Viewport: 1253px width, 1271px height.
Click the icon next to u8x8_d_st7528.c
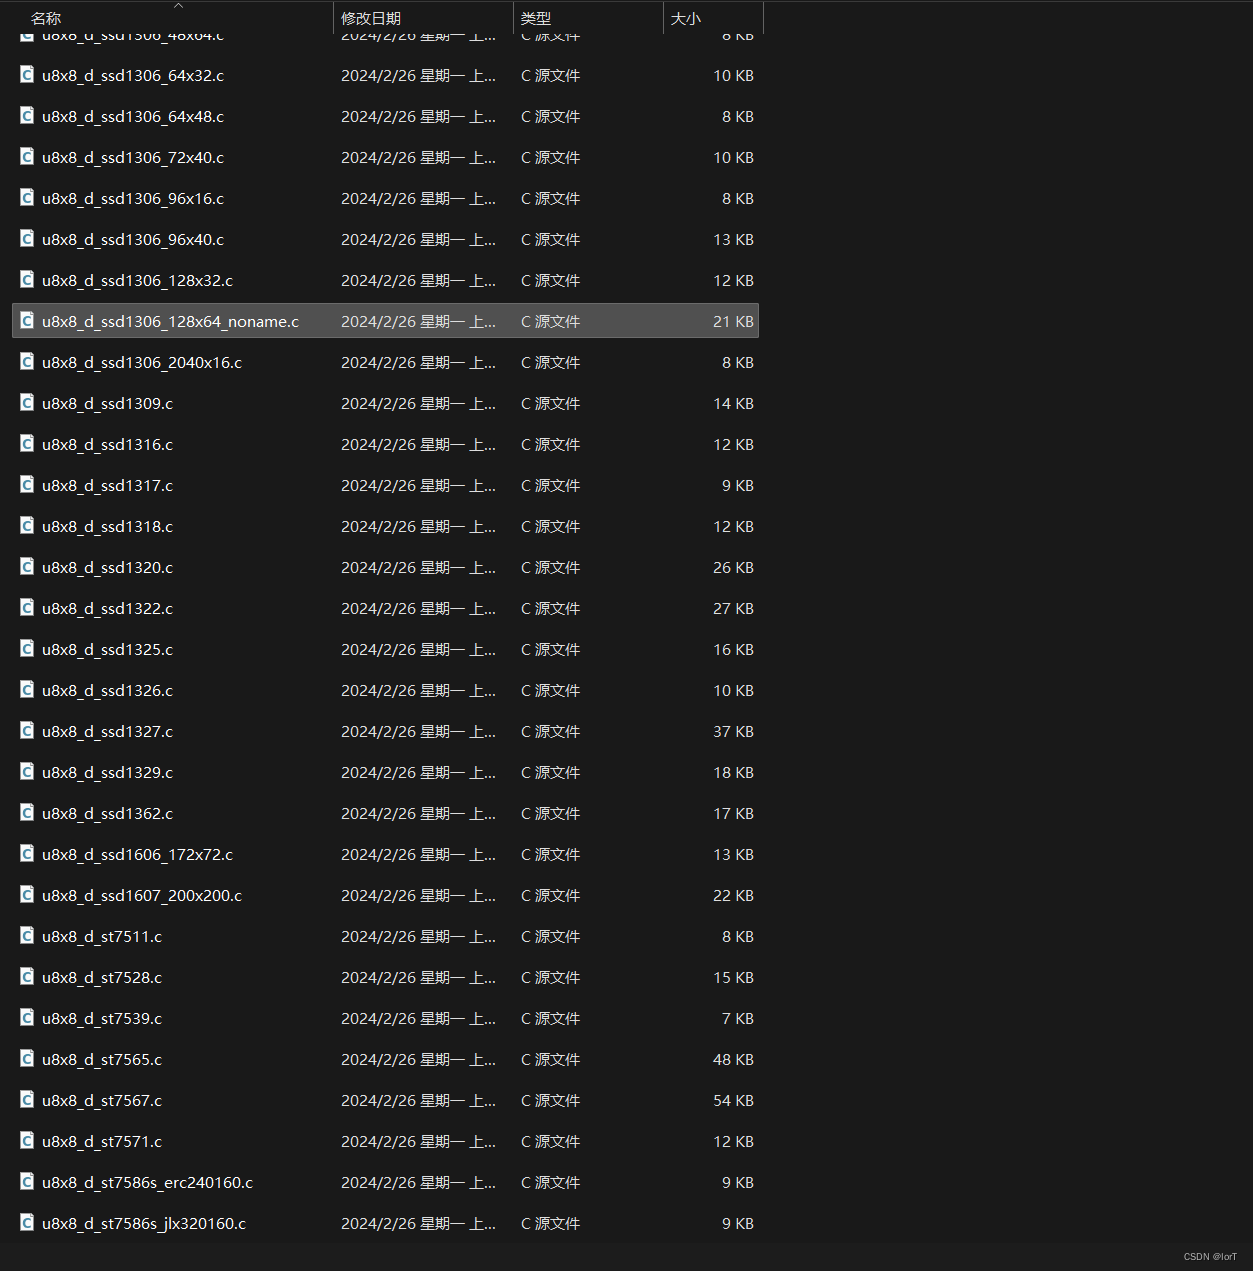coord(27,977)
